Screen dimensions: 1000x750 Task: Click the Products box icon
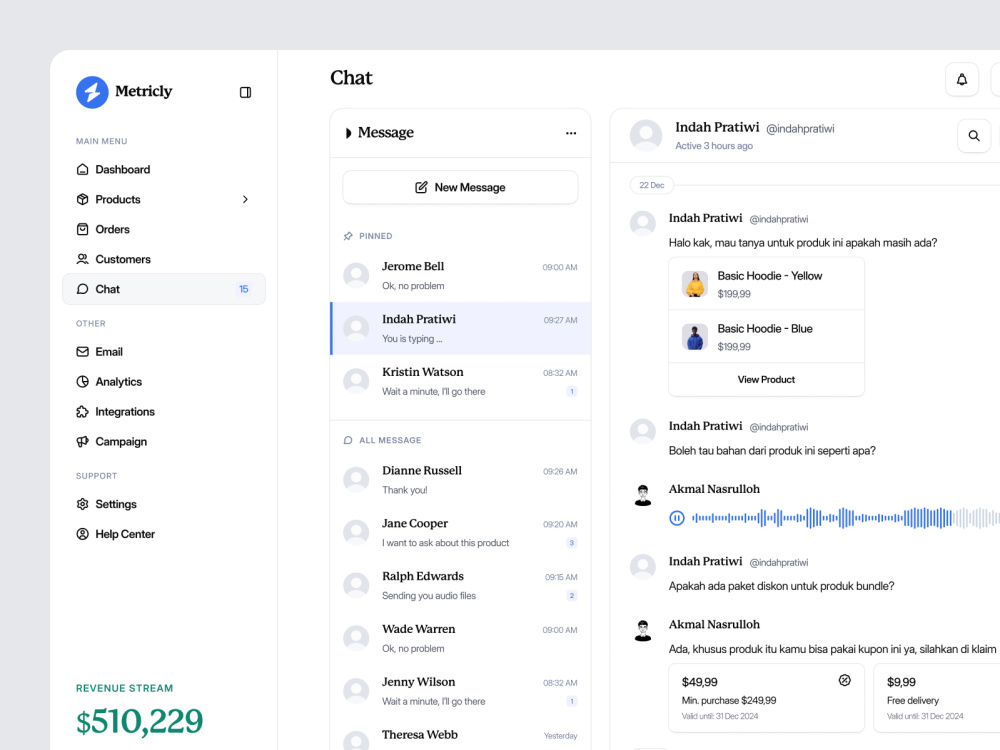click(82, 200)
